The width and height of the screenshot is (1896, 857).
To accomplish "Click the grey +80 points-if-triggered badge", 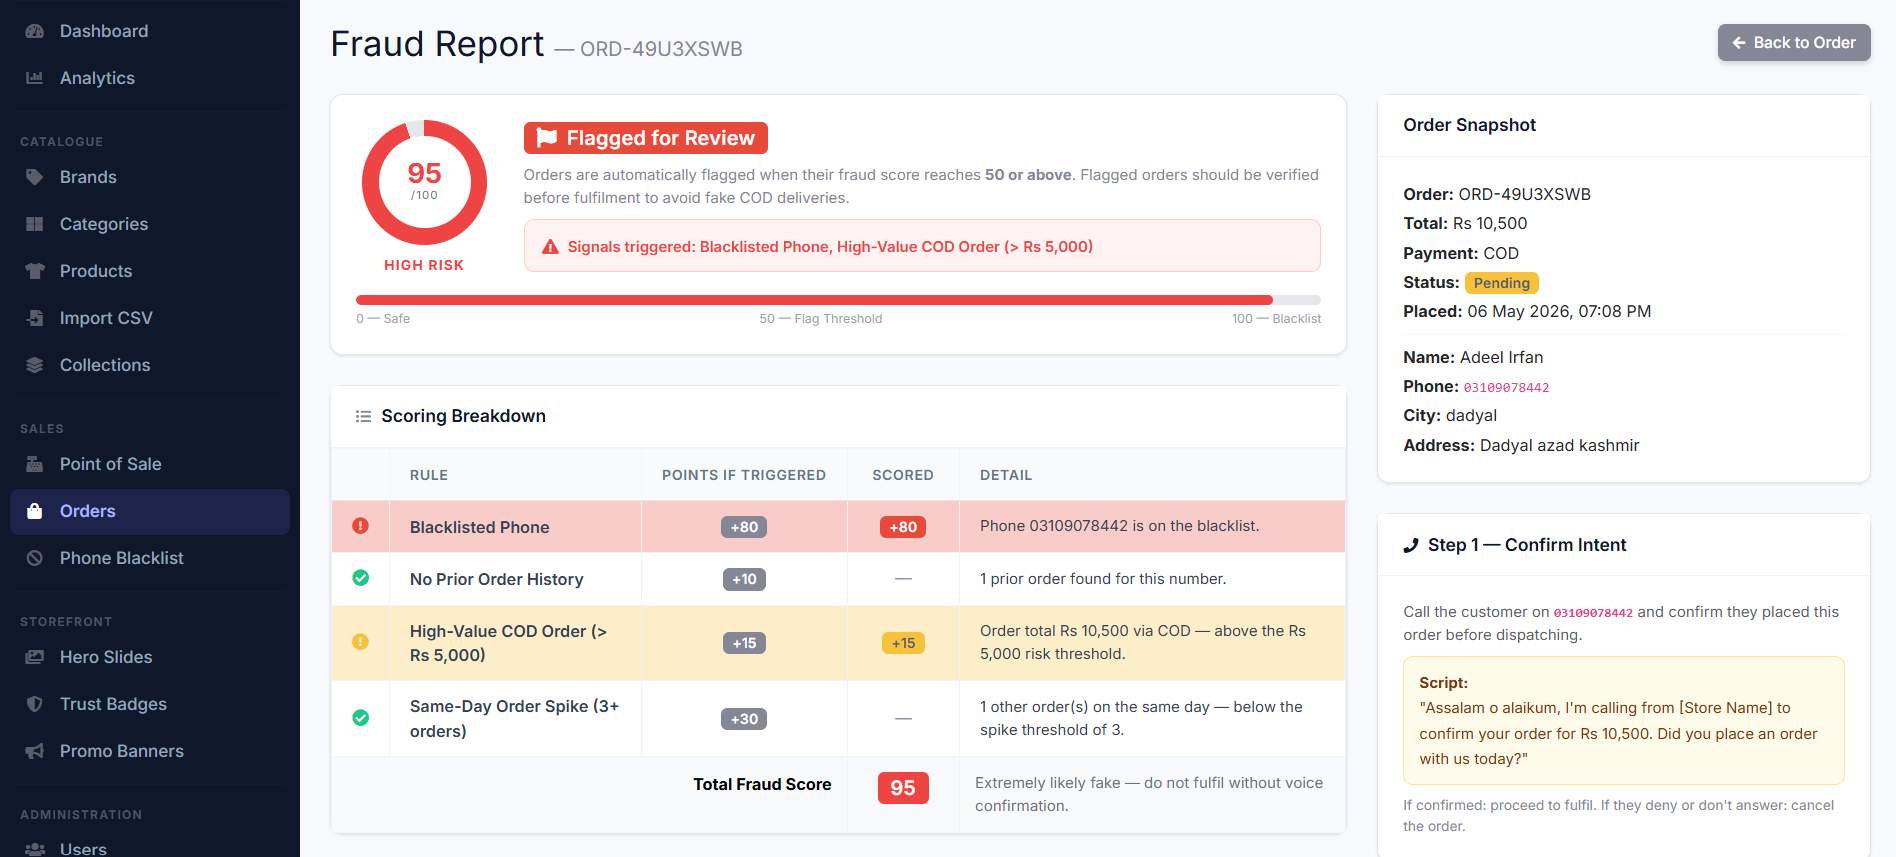I will 744,527.
